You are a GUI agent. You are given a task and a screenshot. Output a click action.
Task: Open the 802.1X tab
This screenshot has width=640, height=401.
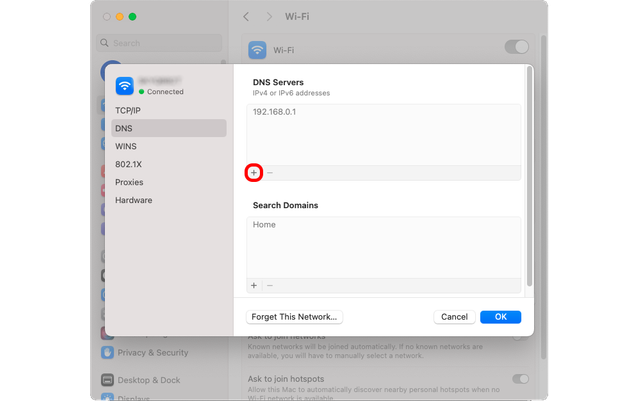pyautogui.click(x=128, y=164)
